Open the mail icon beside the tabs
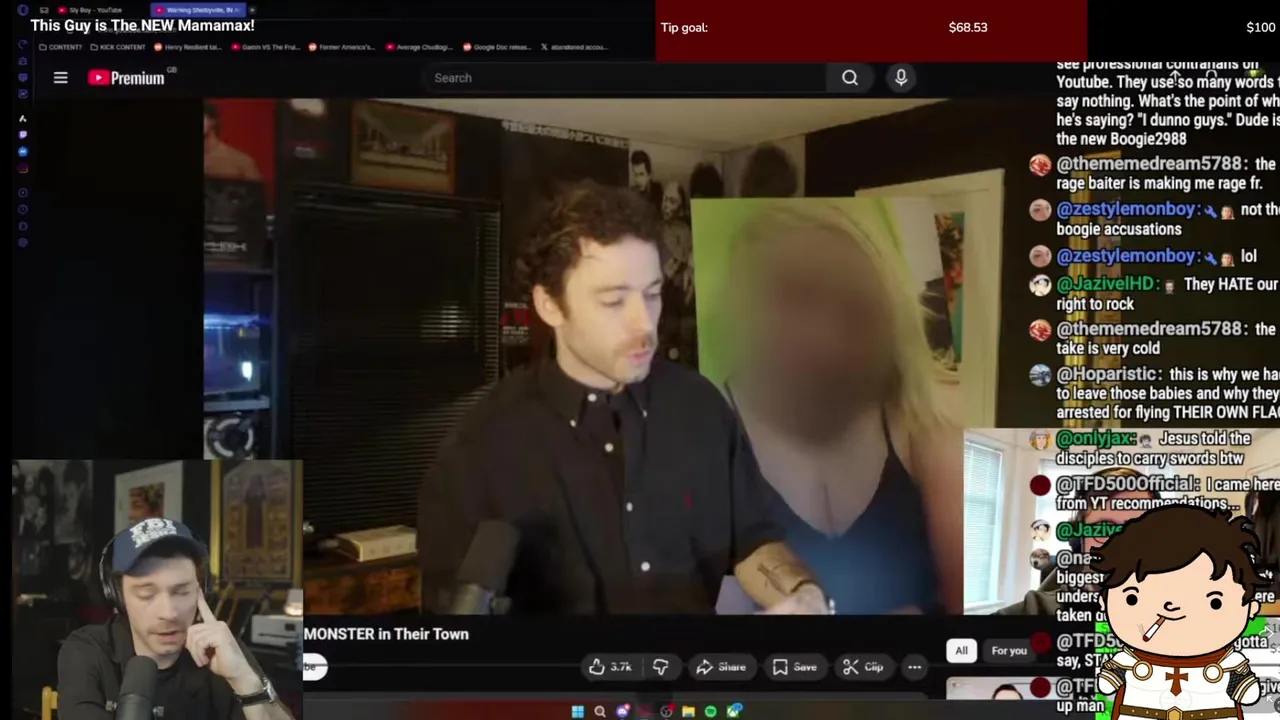 pyautogui.click(x=43, y=10)
